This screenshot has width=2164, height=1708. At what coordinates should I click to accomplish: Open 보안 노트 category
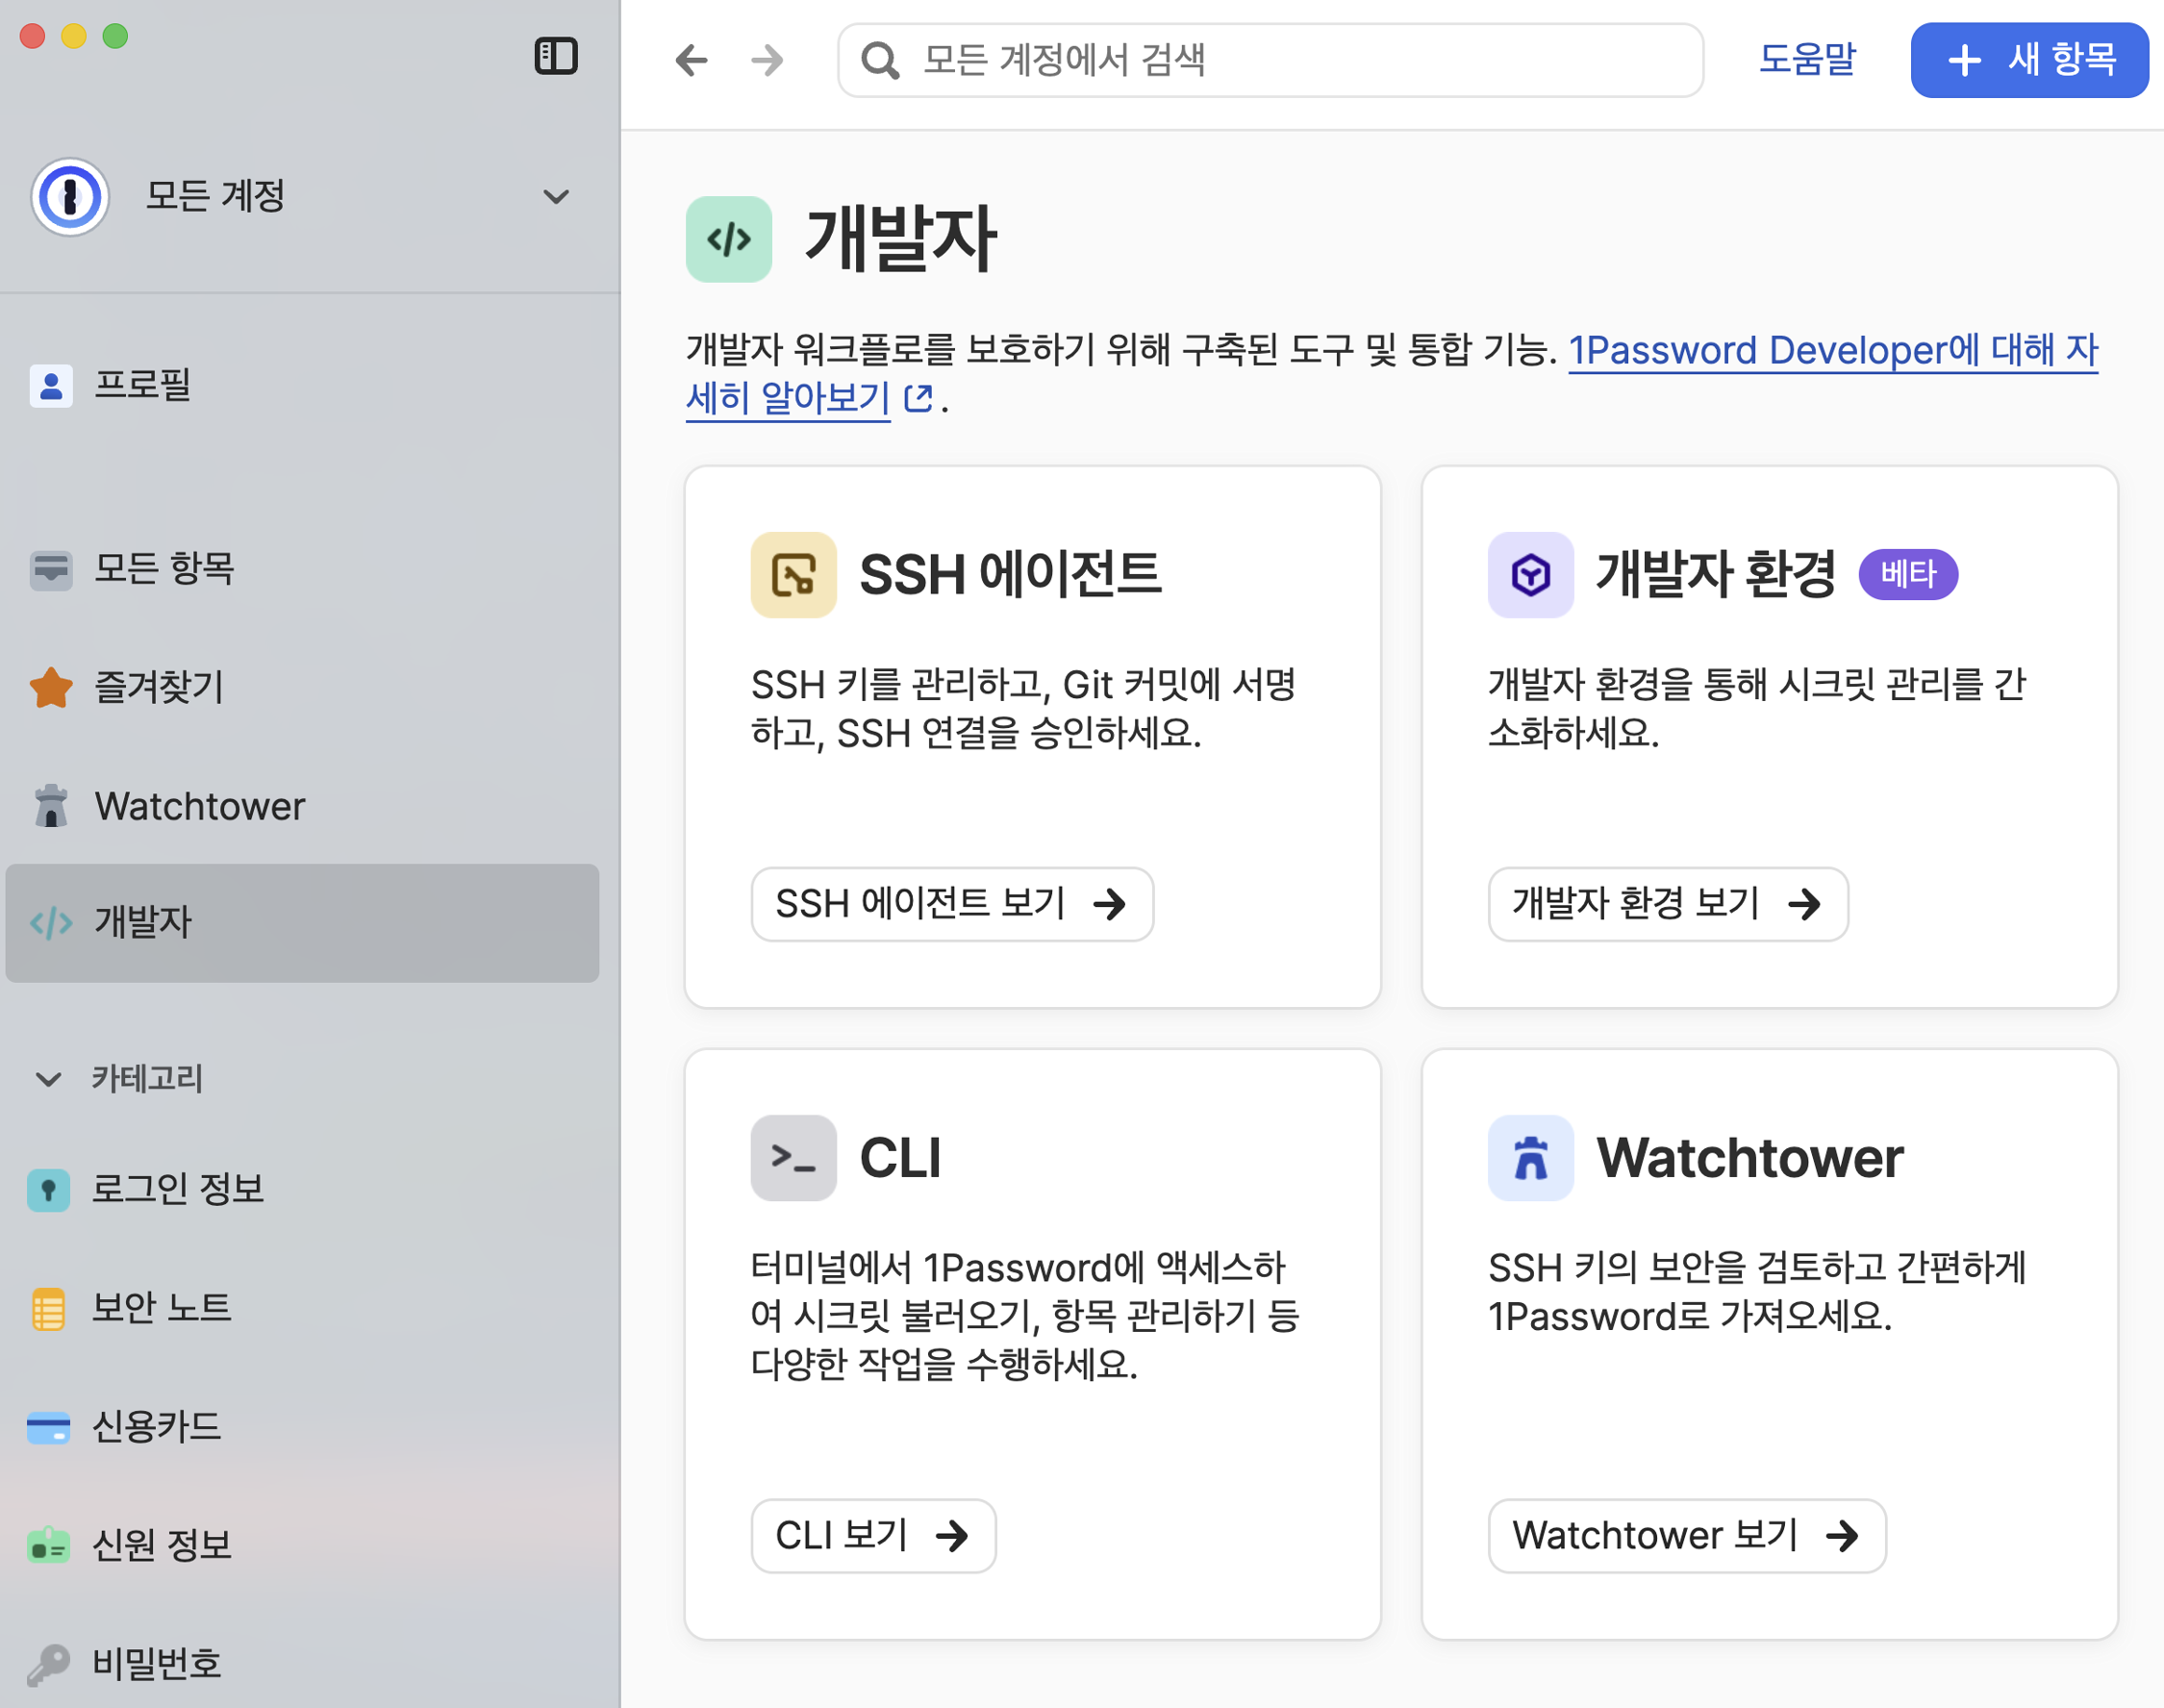pos(302,1309)
